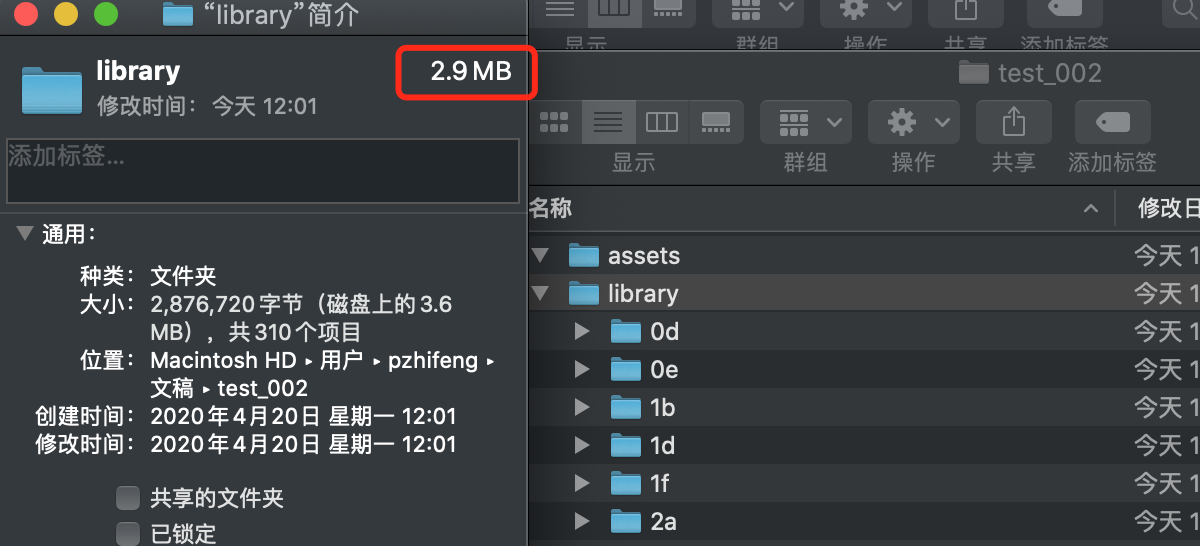Check the locked checkbox
This screenshot has width=1200, height=546.
[128, 532]
